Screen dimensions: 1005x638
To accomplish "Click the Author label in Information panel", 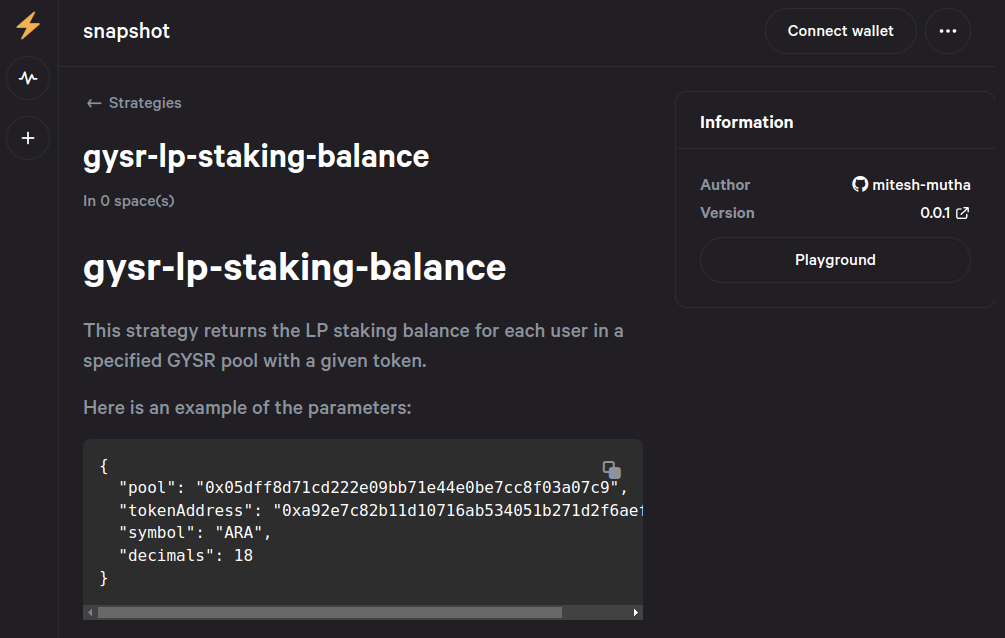I will pos(725,185).
